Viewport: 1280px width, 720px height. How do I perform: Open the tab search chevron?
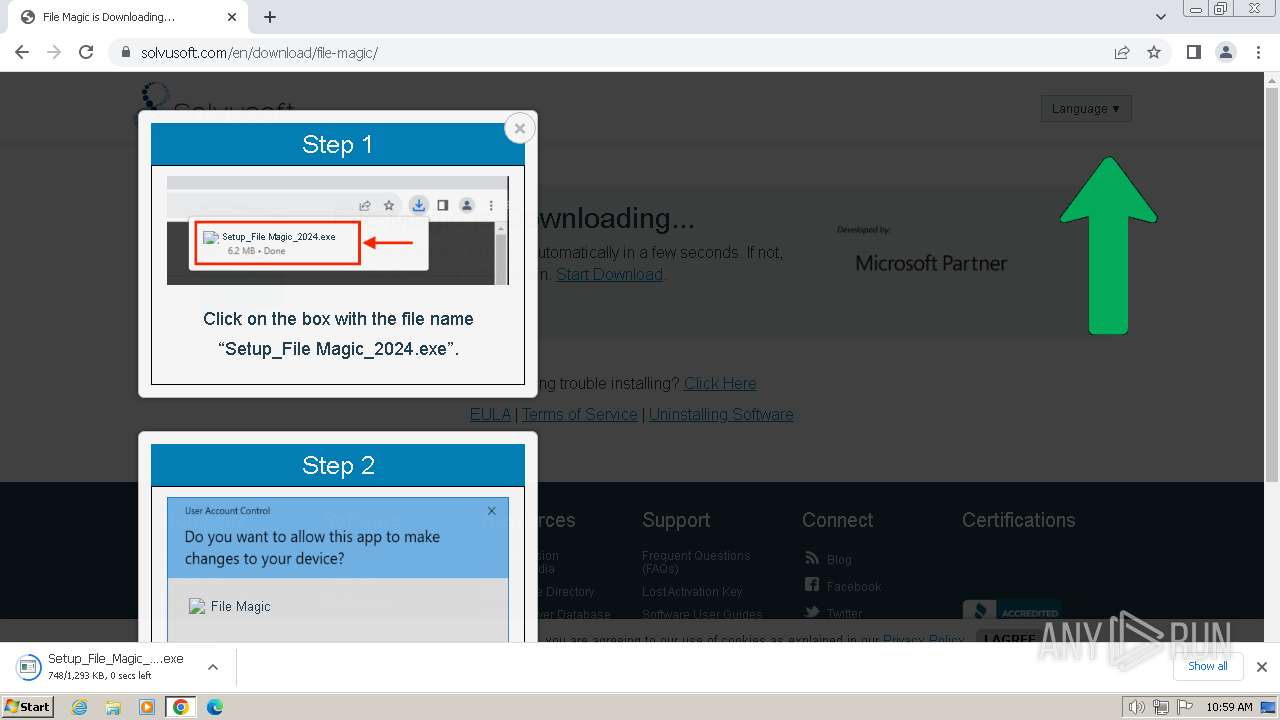tap(1161, 17)
